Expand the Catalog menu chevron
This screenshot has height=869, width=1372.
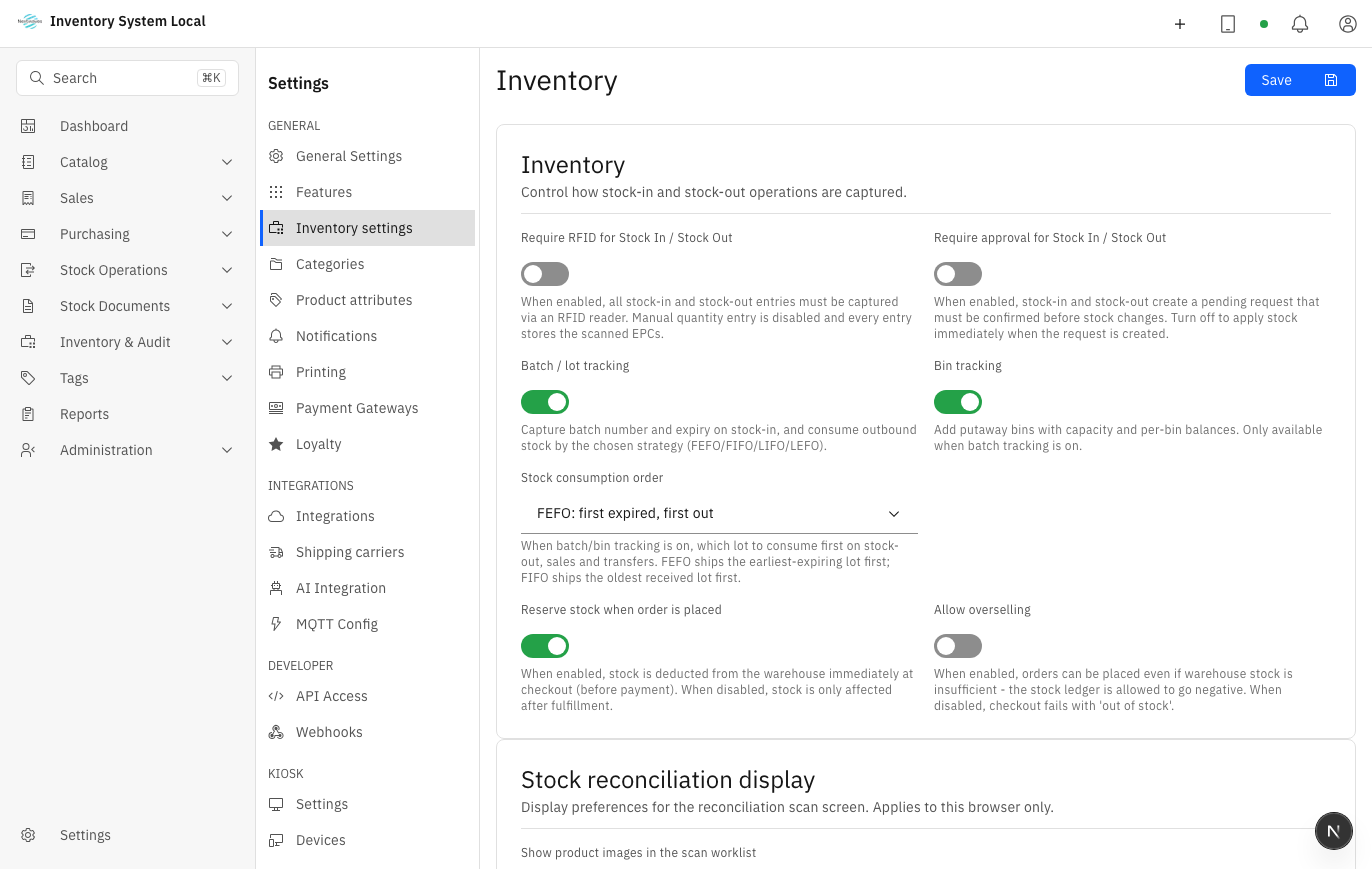[227, 162]
